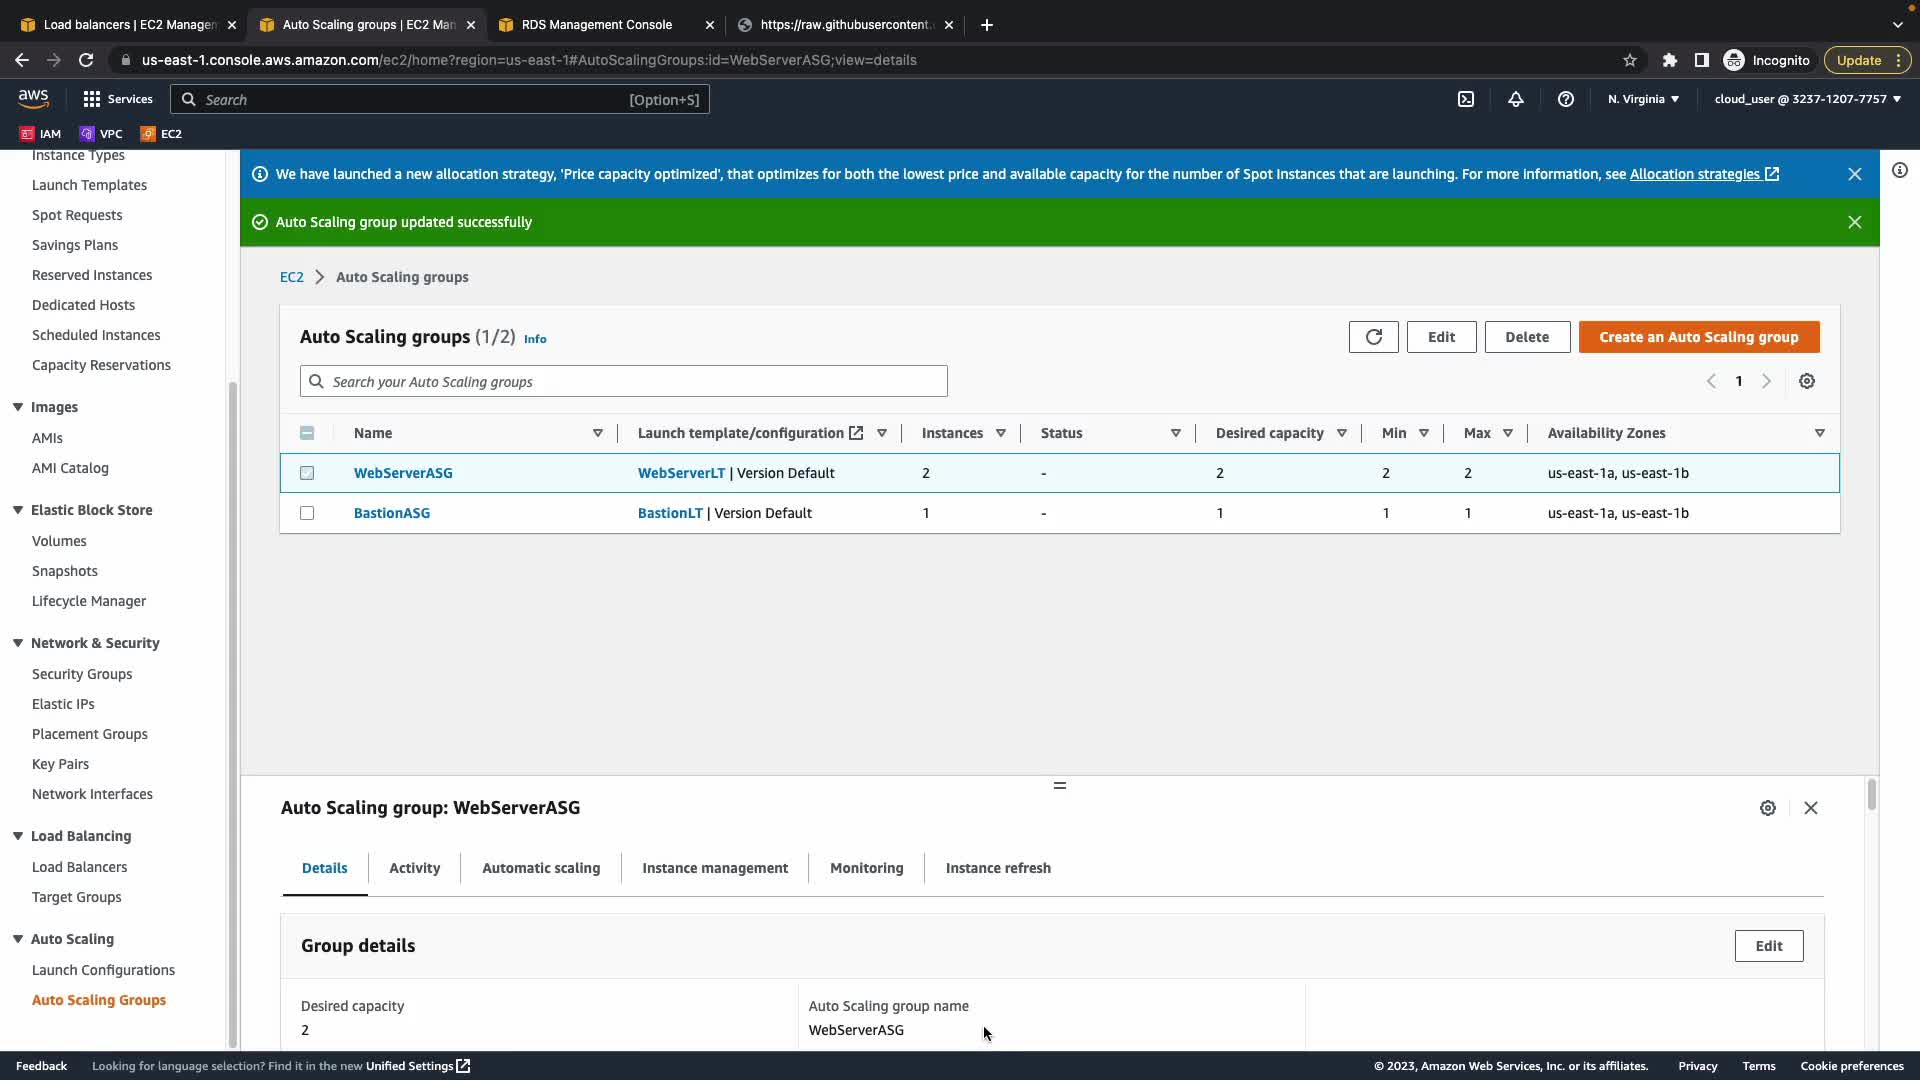Toggle the select-all header checkbox
1920x1080 pixels.
click(307, 433)
